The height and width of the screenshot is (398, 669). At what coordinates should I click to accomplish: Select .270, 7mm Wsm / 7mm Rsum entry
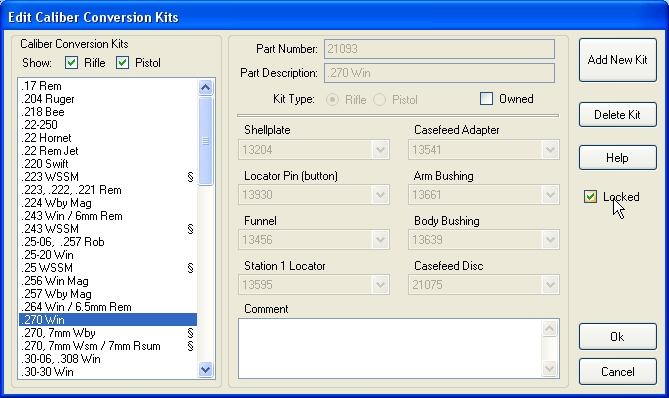(x=108, y=346)
